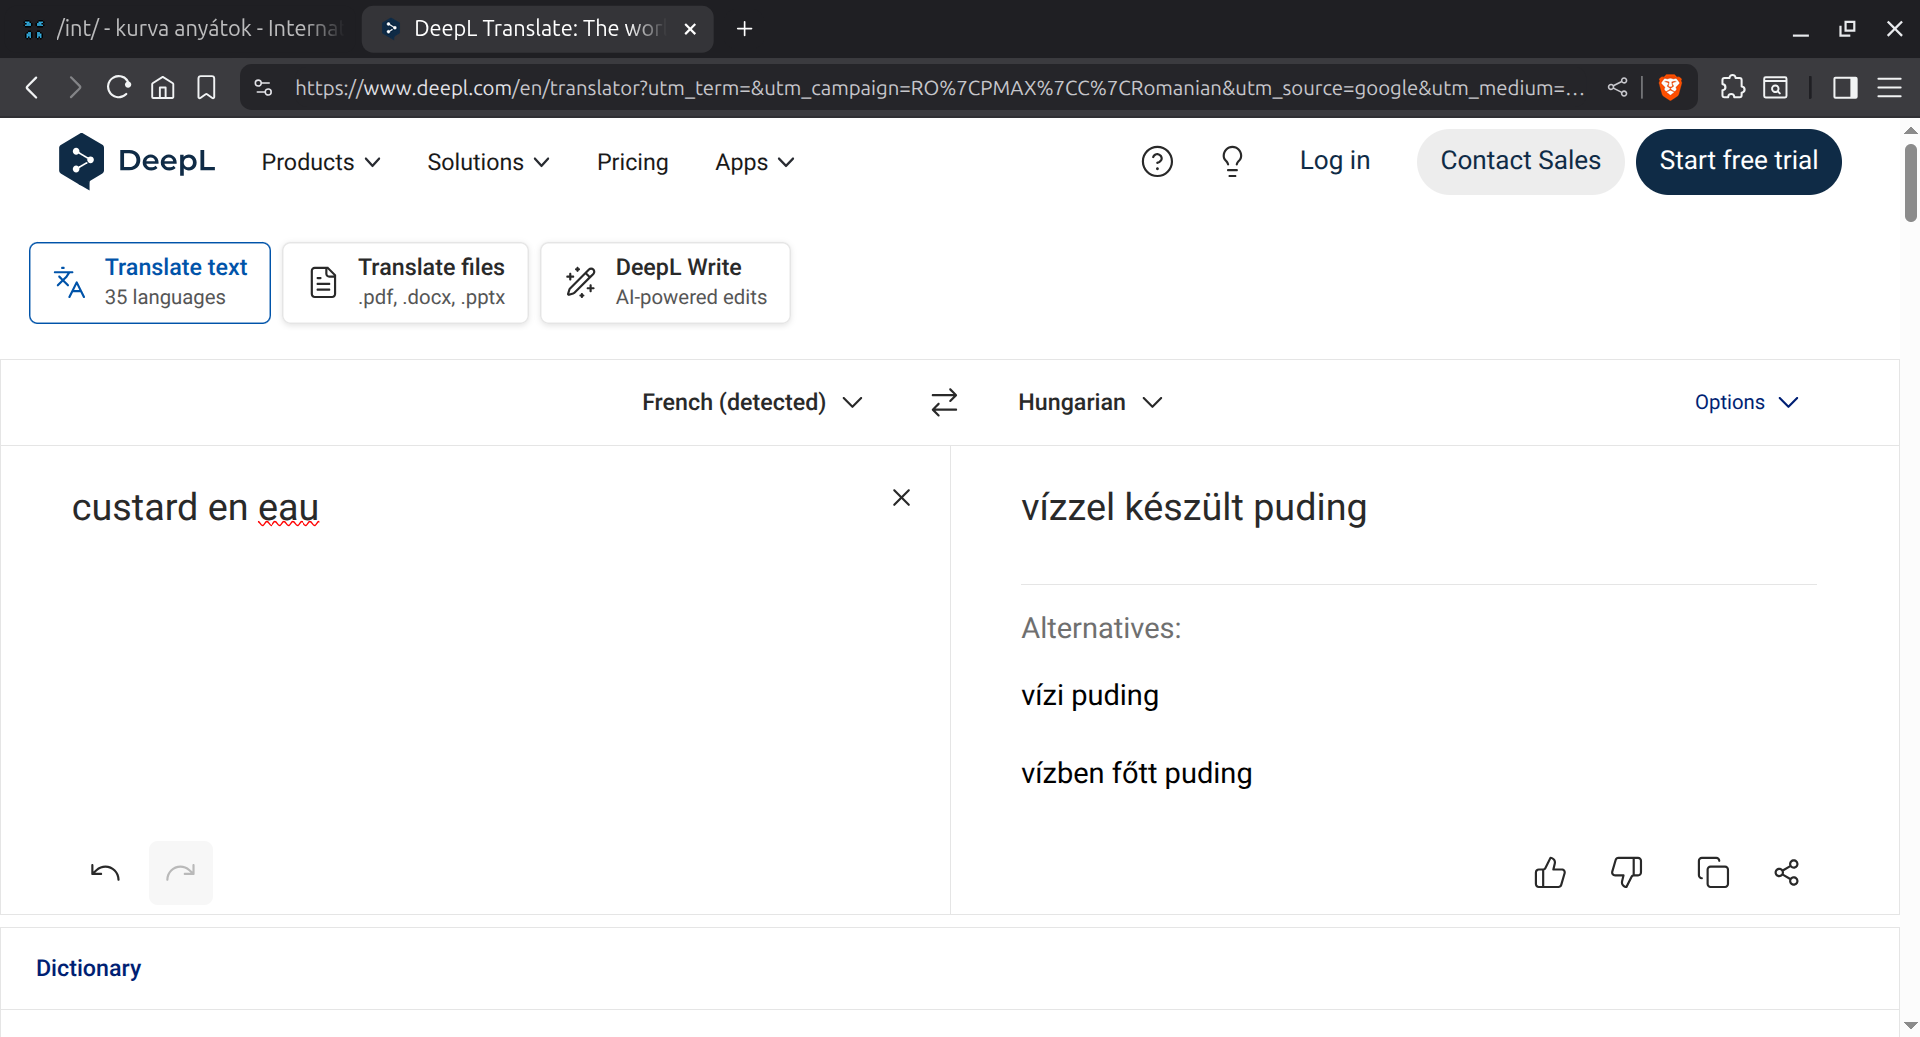Click the Contact Sales button
The image size is (1920, 1037).
(x=1520, y=161)
